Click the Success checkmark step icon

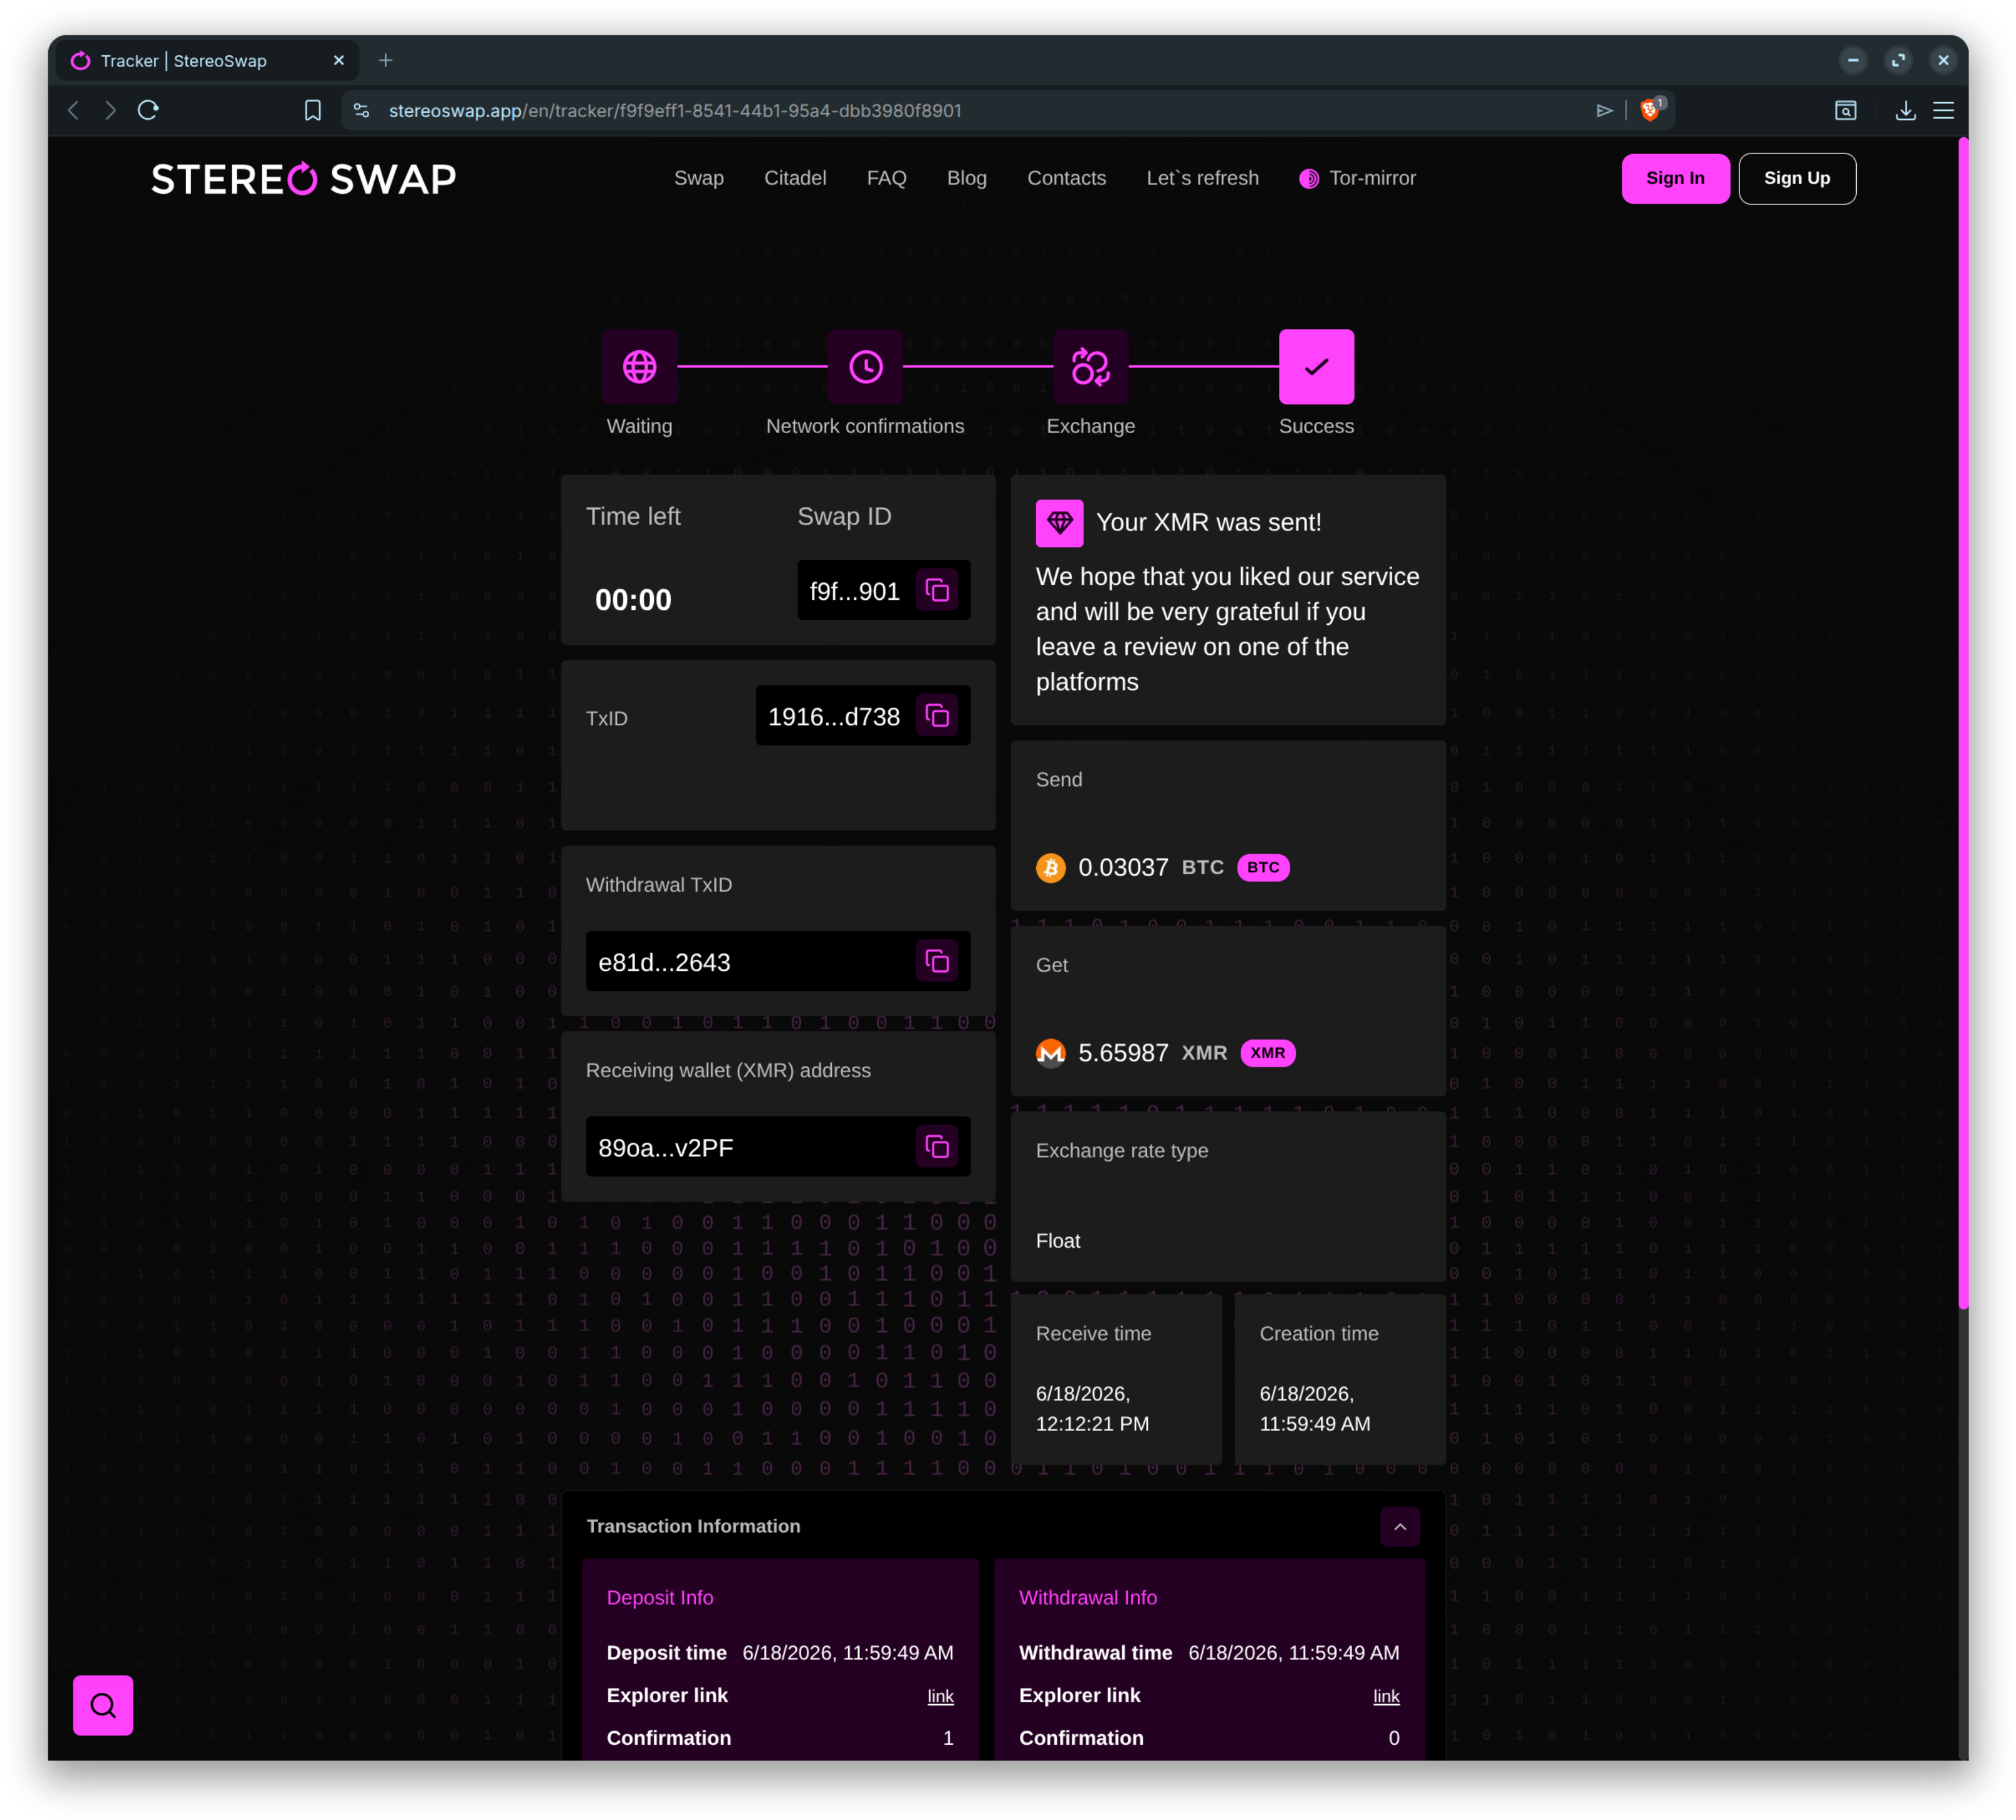click(1317, 367)
